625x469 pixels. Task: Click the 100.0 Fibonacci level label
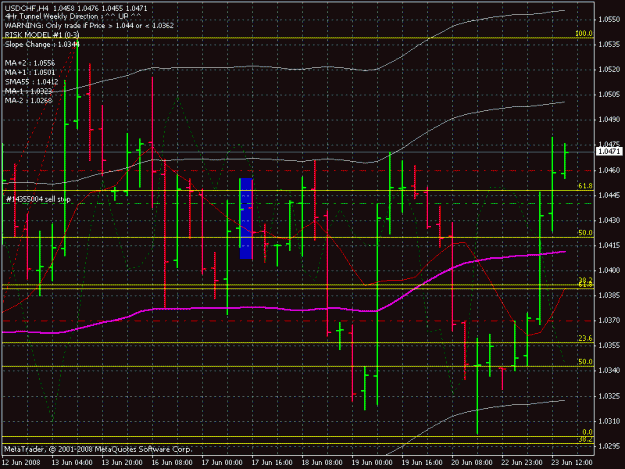[x=584, y=33]
